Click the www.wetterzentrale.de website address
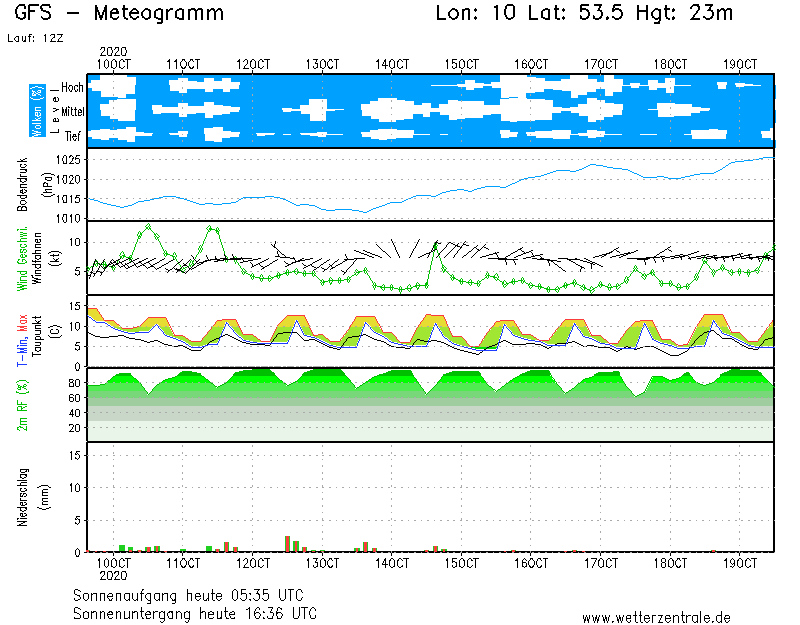Screen dimensions: 800x625 coord(656,618)
